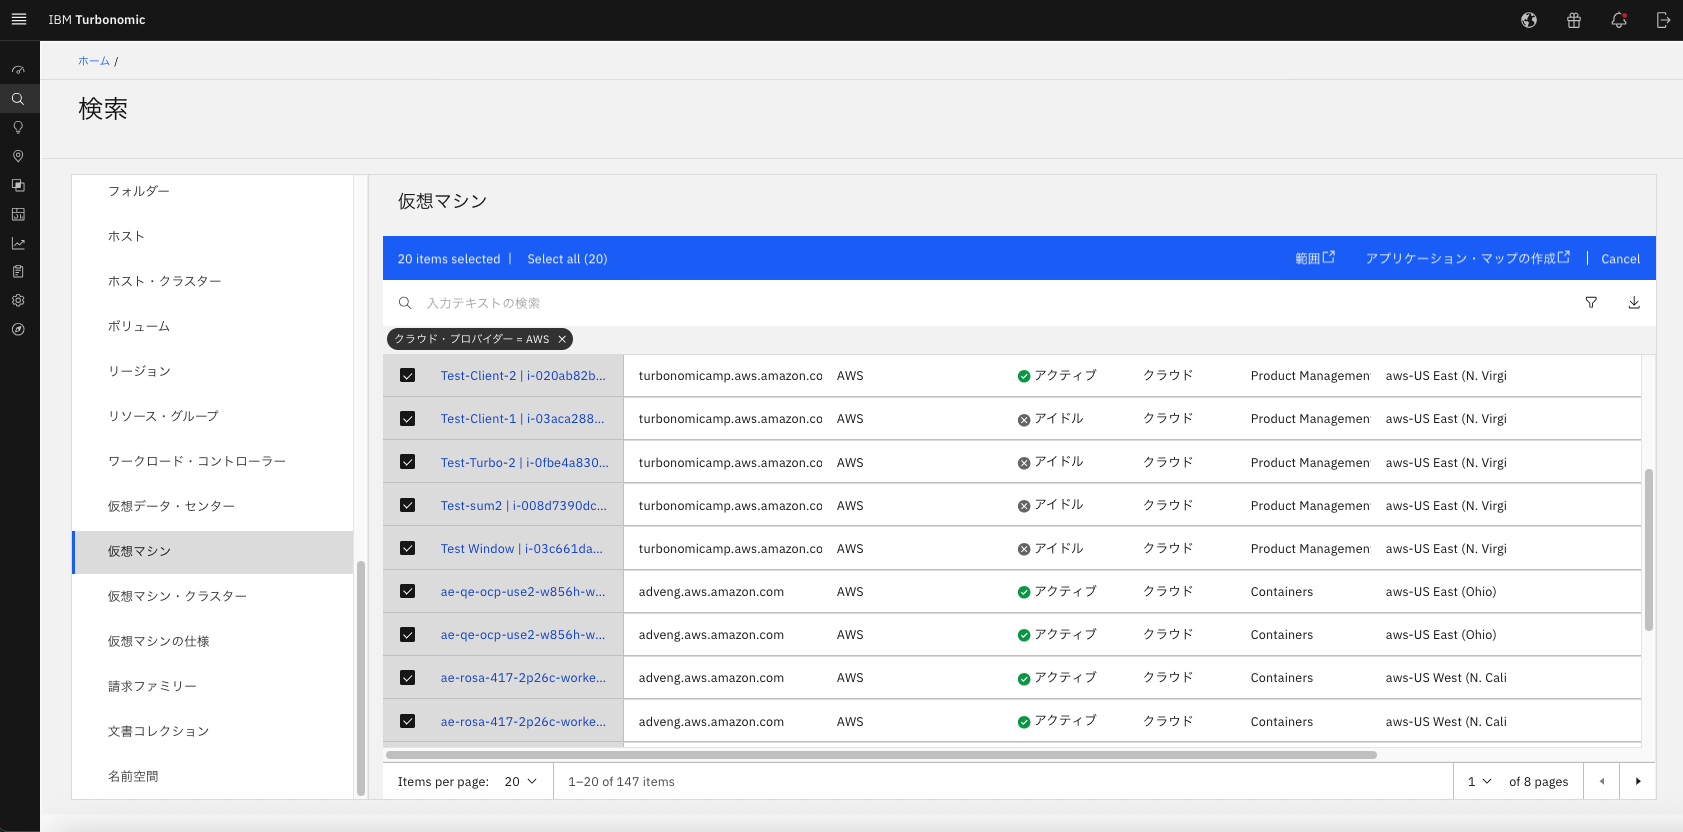
Task: Click the horizontal scrollbar under the table
Action: [880, 755]
